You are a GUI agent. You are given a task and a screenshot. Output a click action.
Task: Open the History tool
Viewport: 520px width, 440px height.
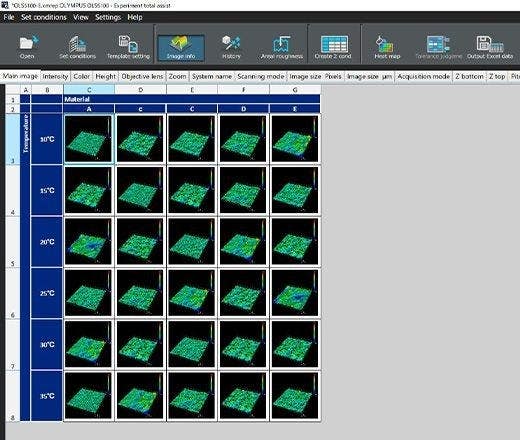click(231, 48)
